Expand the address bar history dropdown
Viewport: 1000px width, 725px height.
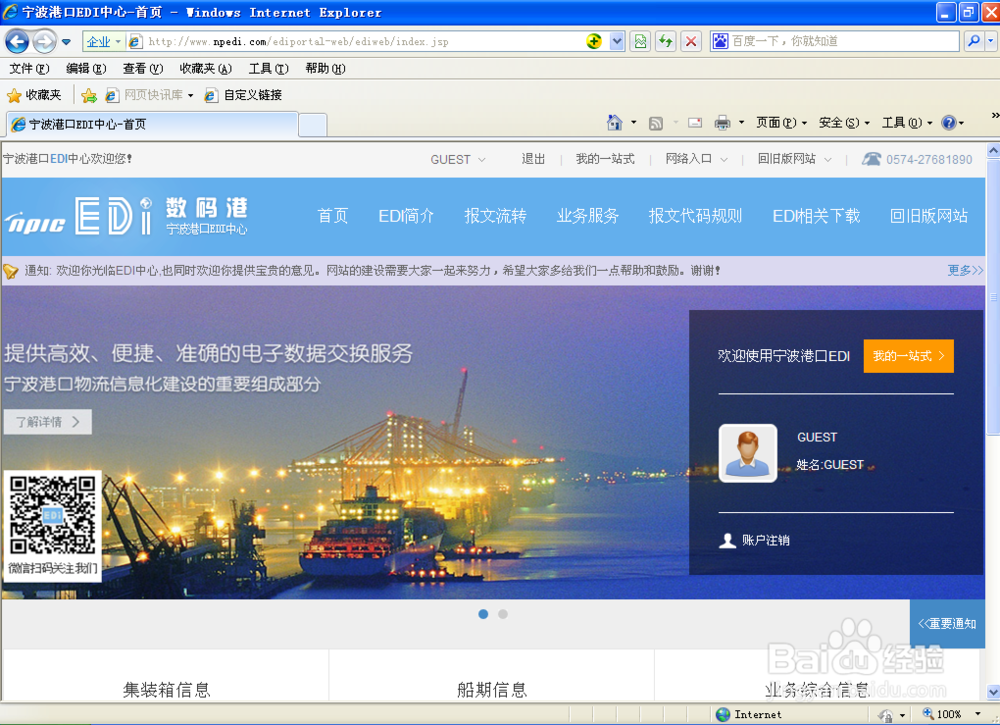[x=616, y=41]
